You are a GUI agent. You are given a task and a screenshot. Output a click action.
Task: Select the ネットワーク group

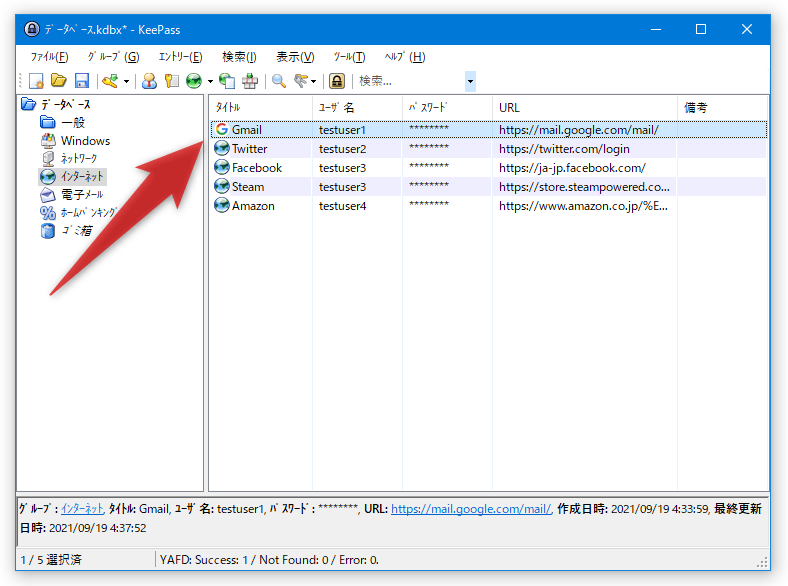pyautogui.click(x=79, y=159)
